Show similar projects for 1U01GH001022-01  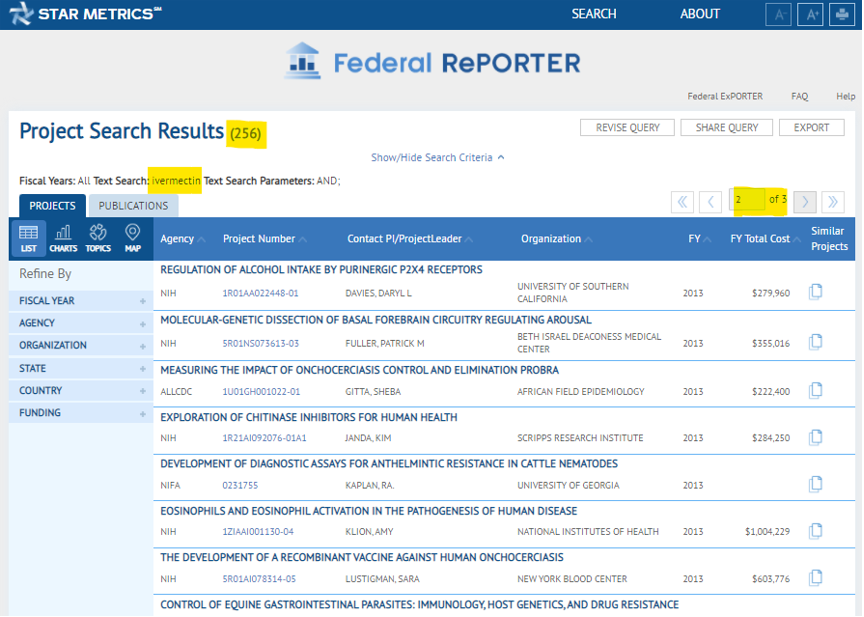pyautogui.click(x=816, y=391)
